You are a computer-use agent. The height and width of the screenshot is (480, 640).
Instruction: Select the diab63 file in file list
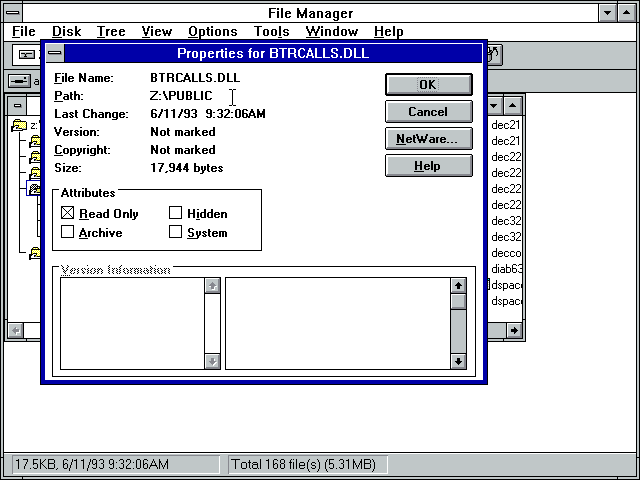click(506, 269)
